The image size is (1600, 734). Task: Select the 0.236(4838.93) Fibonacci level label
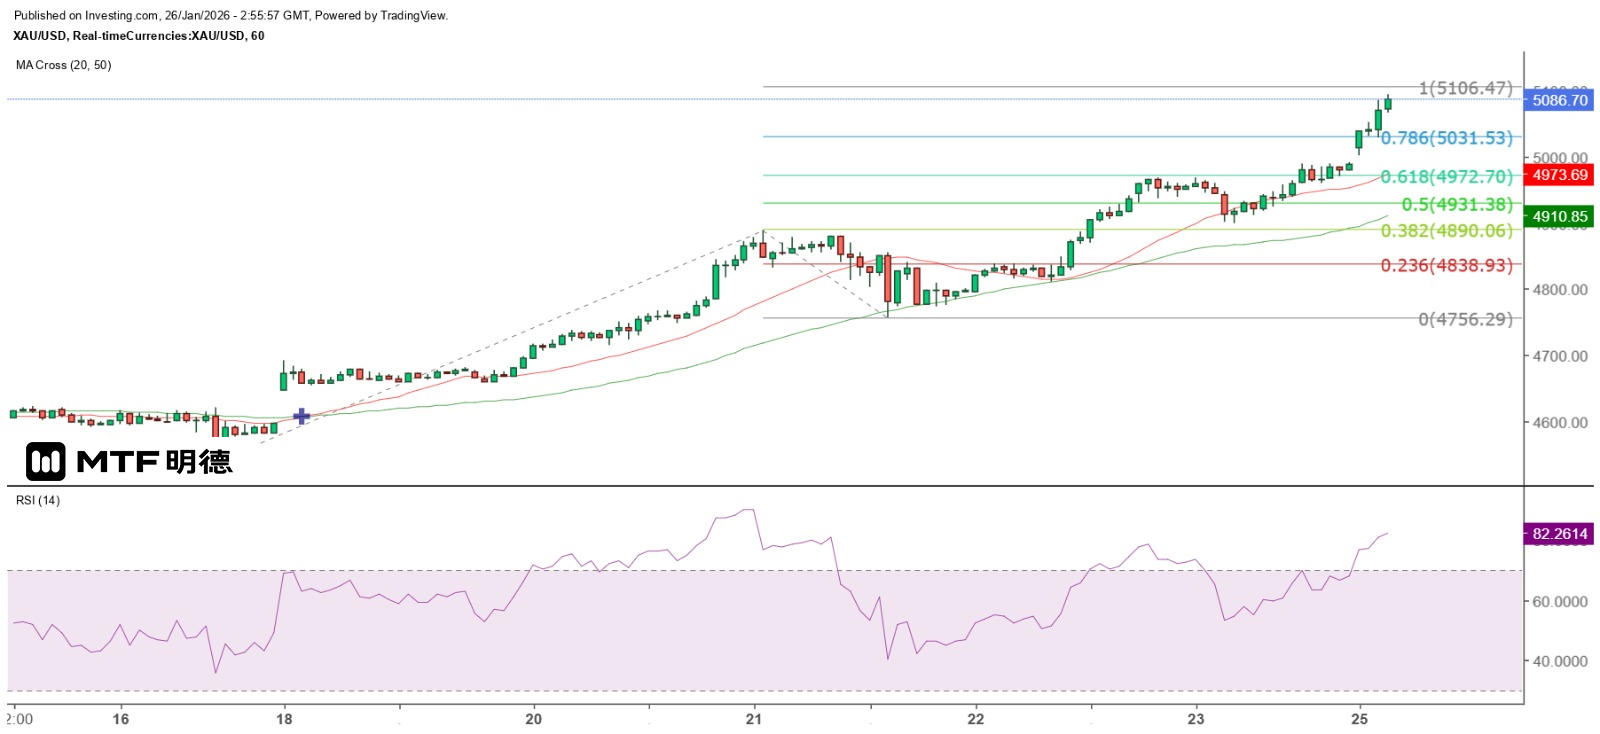[1446, 265]
